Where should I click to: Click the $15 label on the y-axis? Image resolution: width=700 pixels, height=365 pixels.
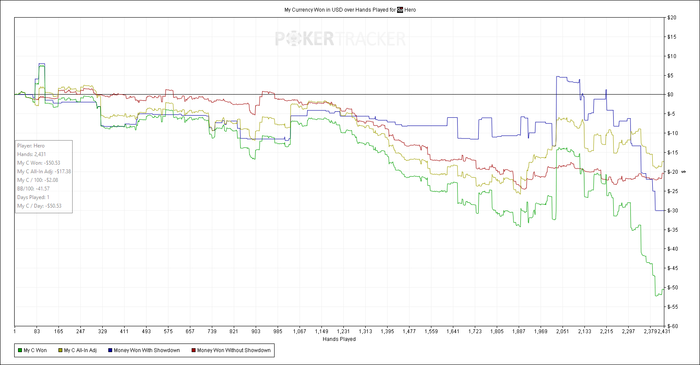coord(671,37)
